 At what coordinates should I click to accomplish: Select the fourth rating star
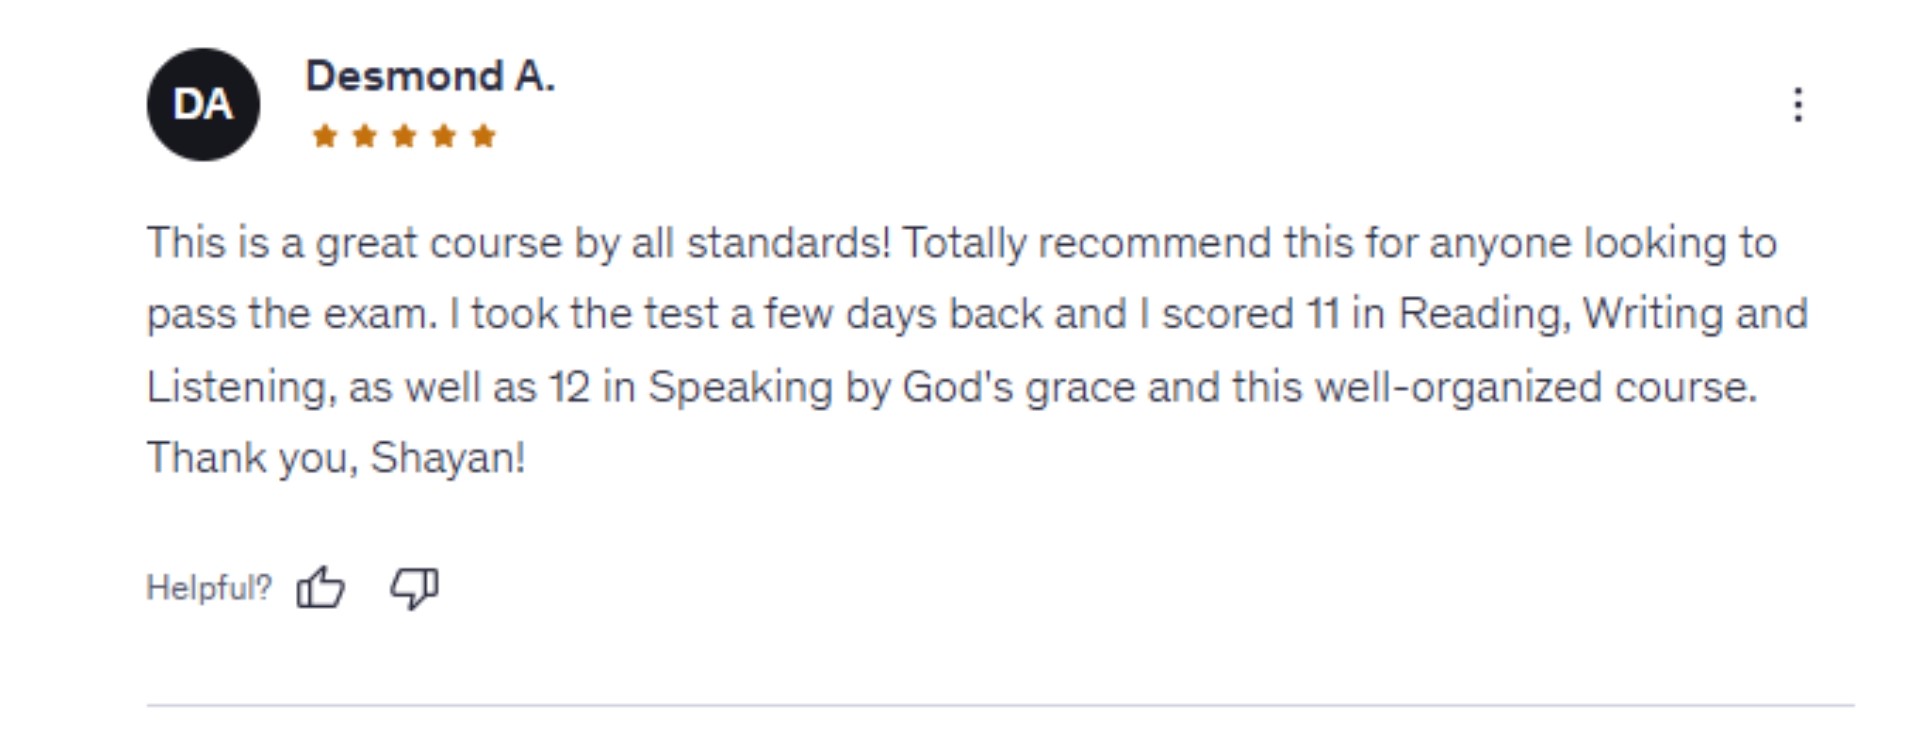pos(443,136)
